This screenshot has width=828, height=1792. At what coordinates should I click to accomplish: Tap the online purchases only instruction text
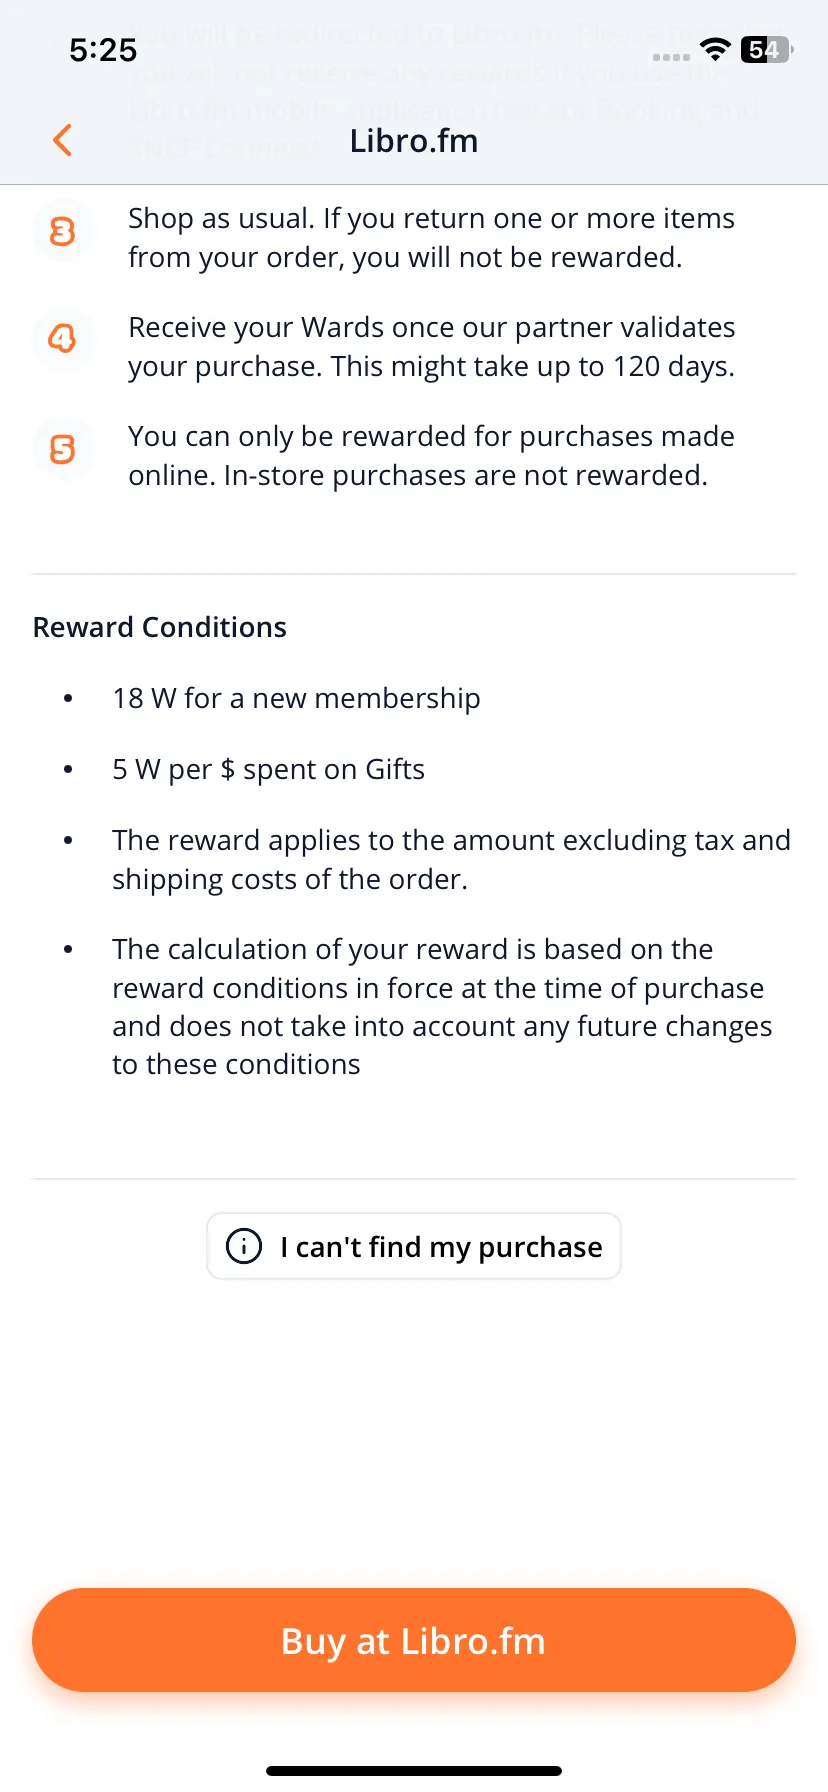[x=431, y=456]
